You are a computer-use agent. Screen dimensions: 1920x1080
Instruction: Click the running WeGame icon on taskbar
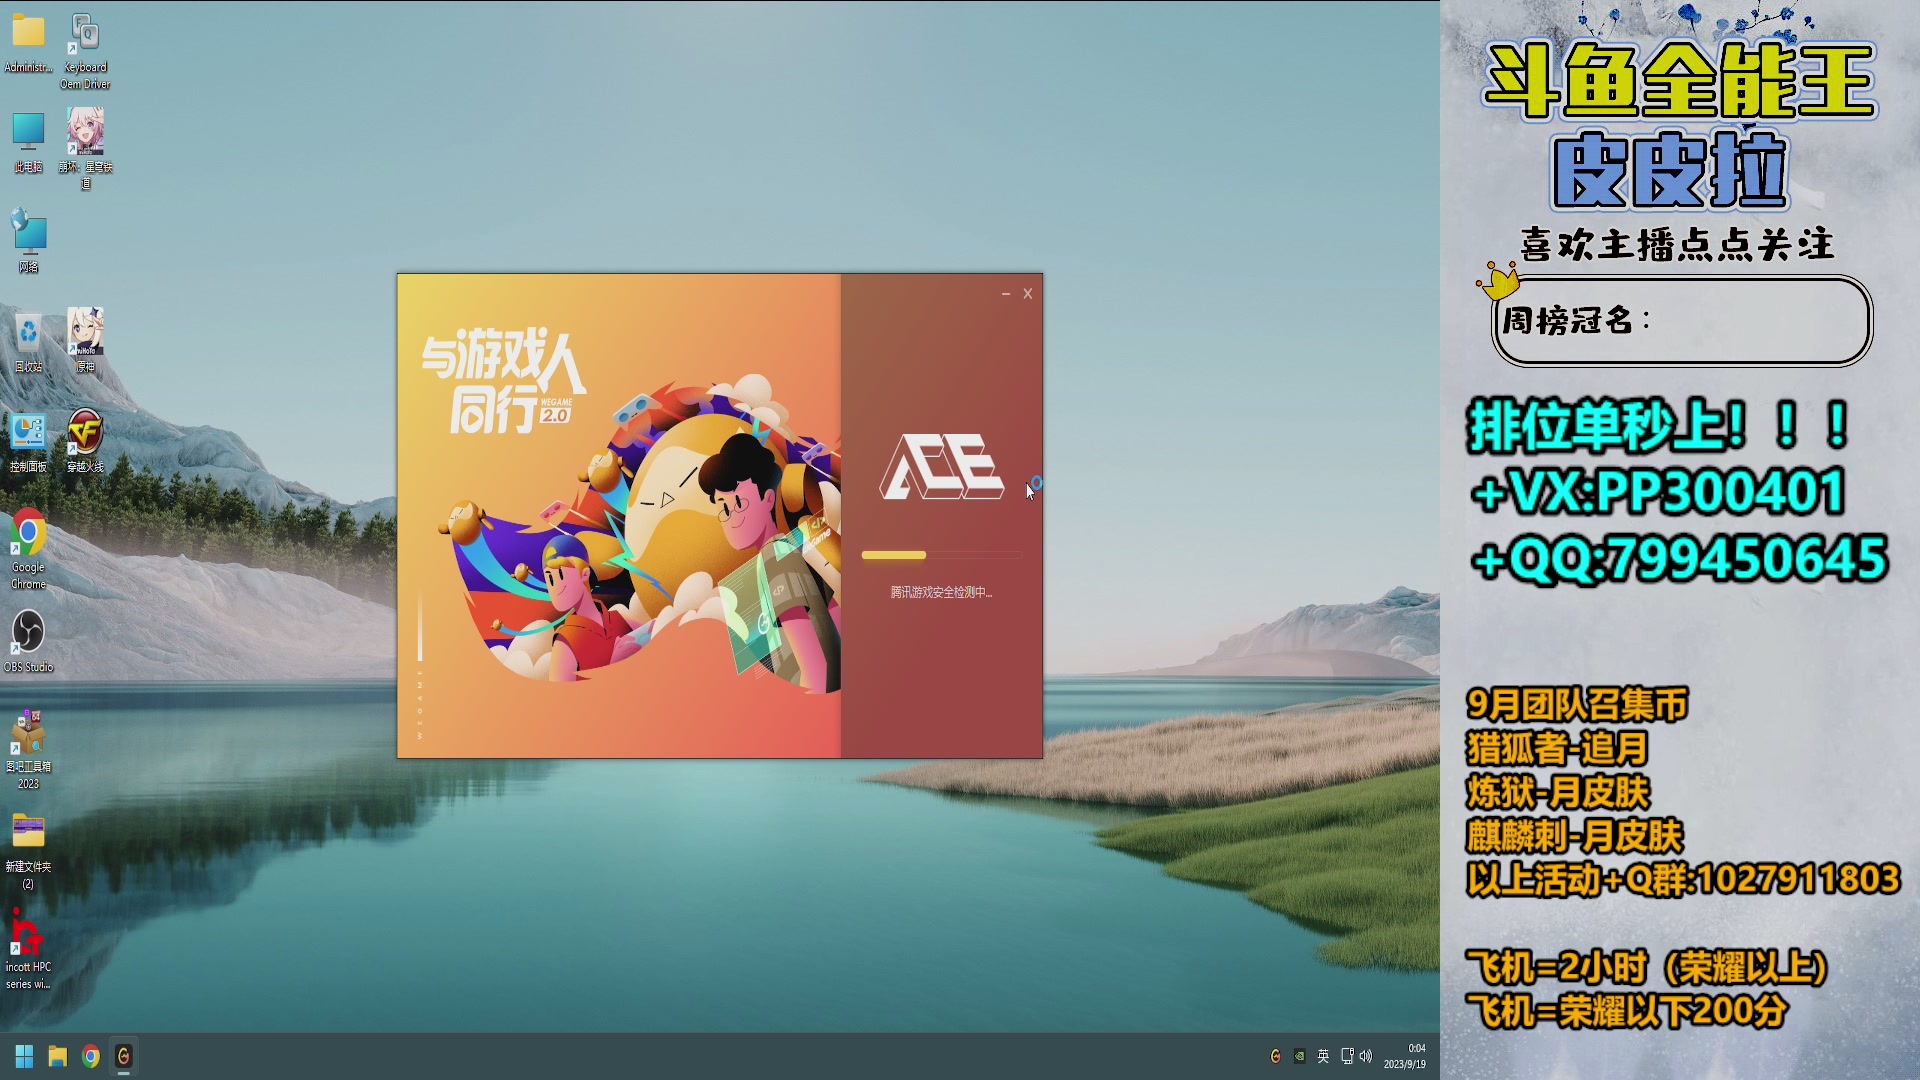pos(122,1055)
